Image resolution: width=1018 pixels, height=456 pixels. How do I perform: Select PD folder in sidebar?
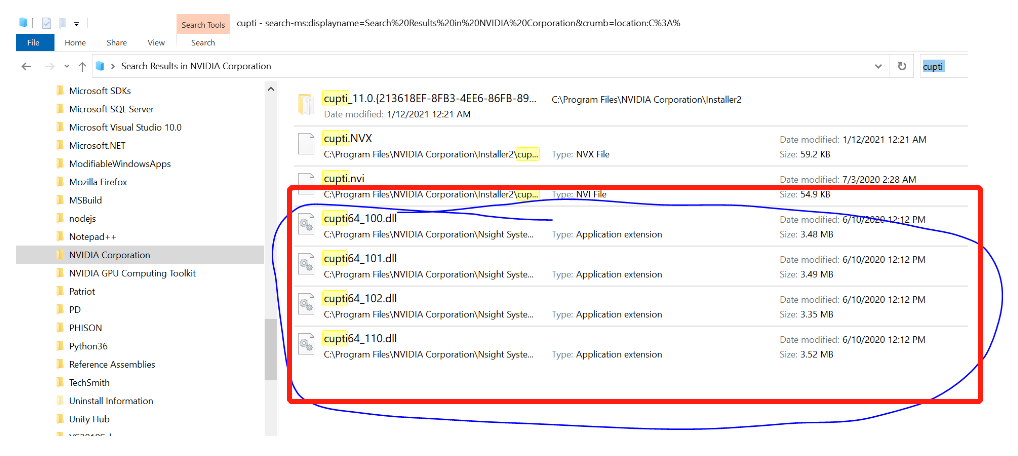click(75, 310)
